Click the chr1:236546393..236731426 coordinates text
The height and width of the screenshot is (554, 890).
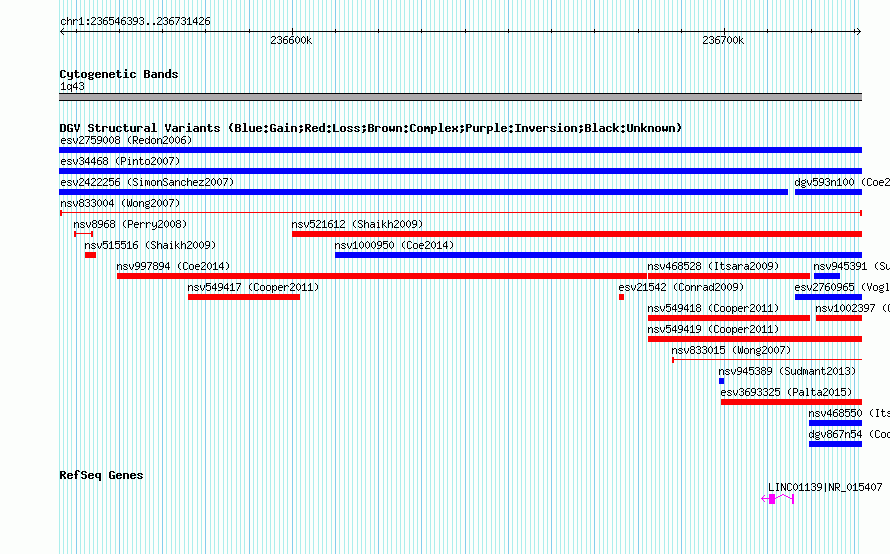coord(135,22)
